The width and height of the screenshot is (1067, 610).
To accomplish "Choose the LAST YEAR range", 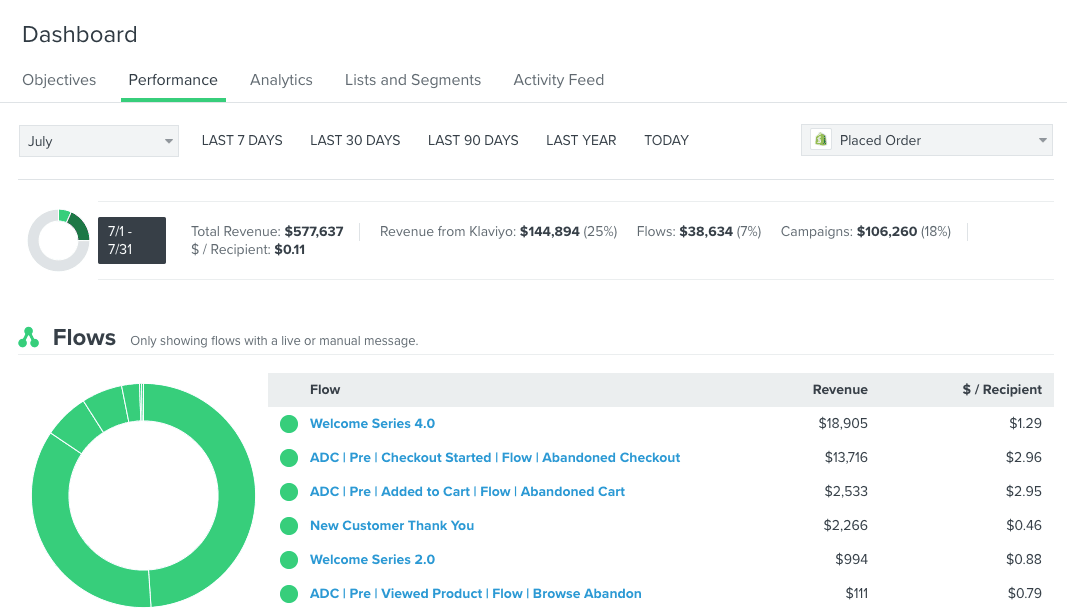I will tap(581, 140).
